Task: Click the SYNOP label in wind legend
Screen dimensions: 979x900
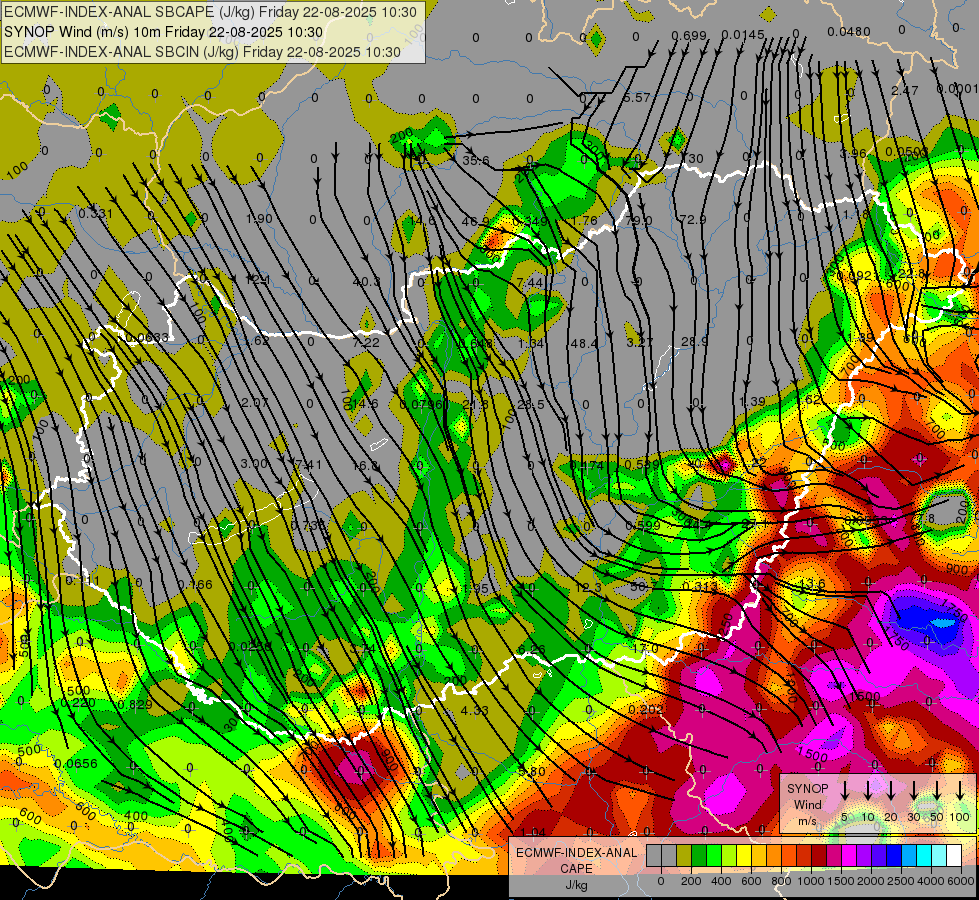Action: 807,788
